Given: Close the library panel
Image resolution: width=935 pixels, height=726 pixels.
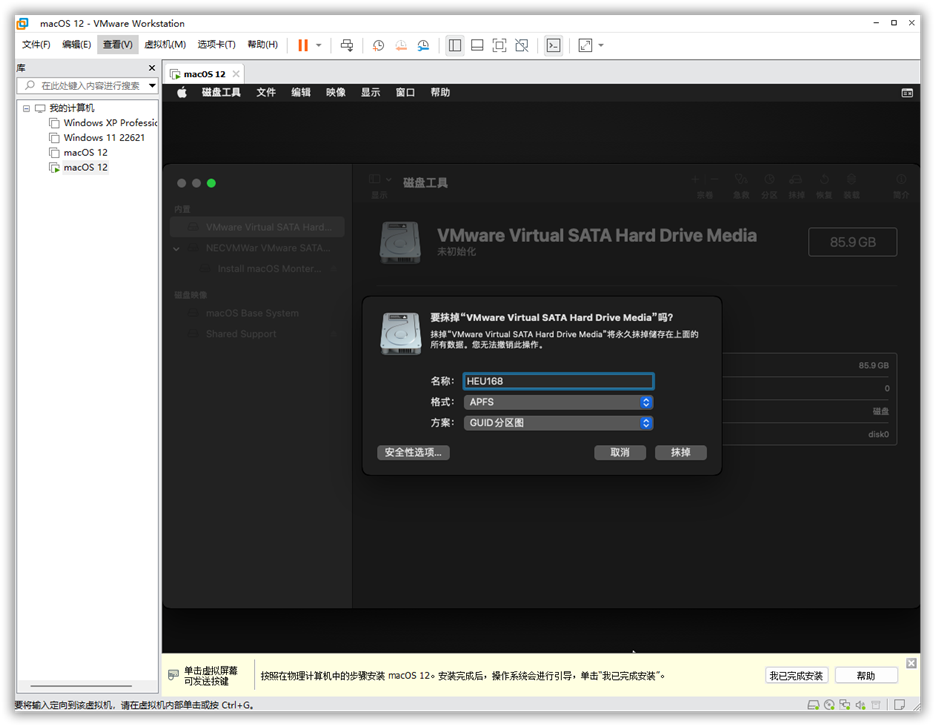Looking at the screenshot, I should pos(151,68).
